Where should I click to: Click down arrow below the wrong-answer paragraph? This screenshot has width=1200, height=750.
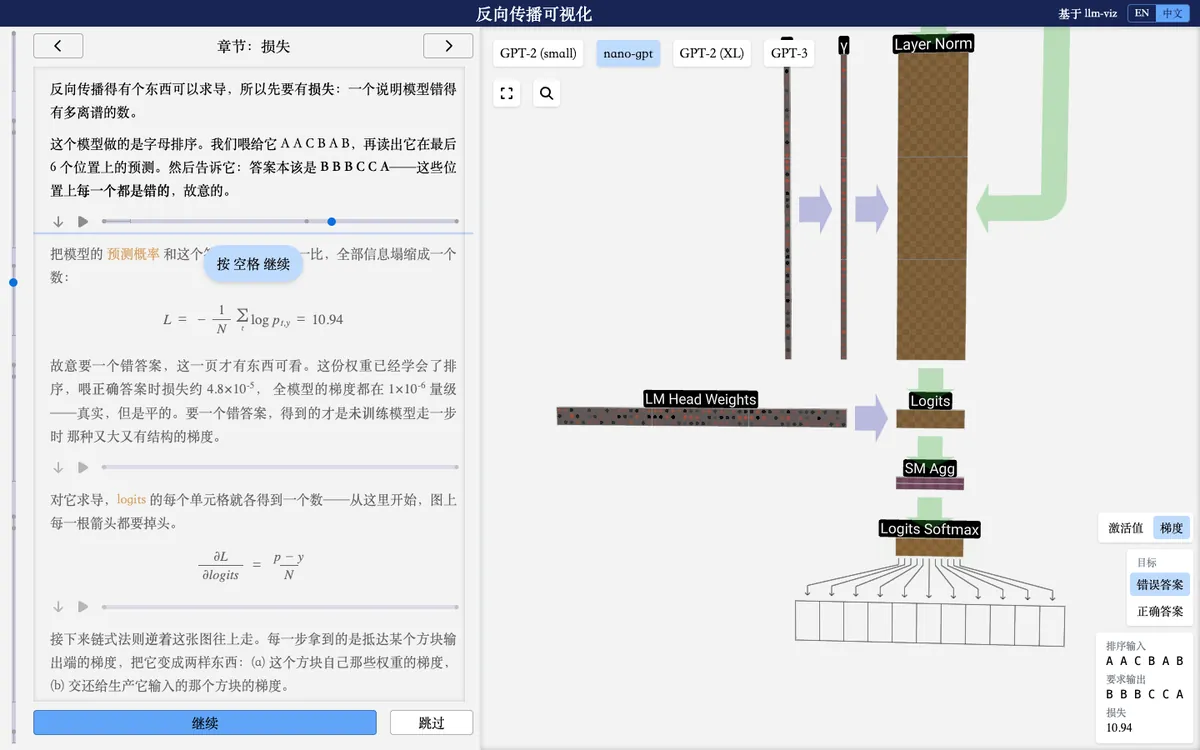(58, 467)
